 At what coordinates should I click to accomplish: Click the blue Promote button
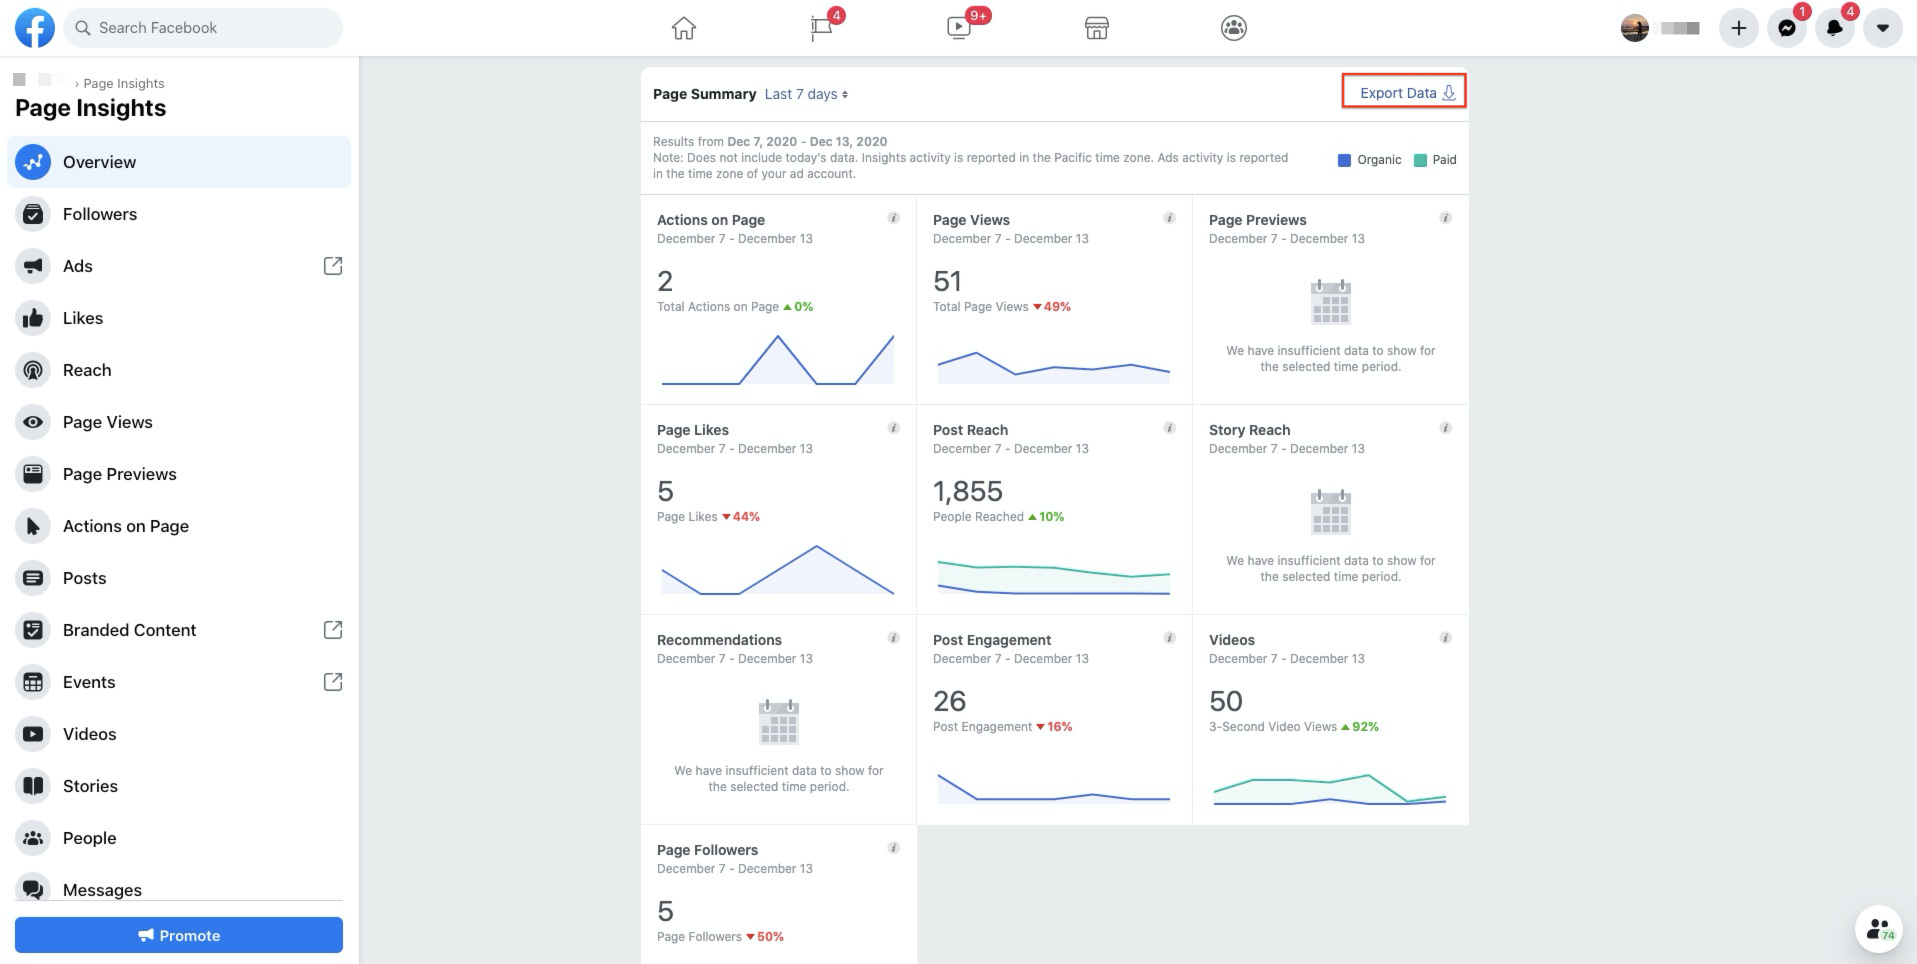pyautogui.click(x=179, y=935)
